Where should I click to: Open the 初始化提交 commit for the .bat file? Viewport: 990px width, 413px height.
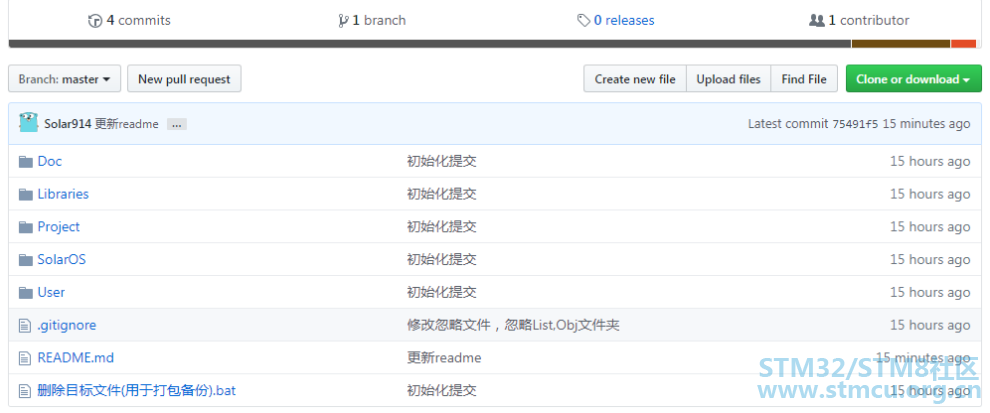point(441,391)
